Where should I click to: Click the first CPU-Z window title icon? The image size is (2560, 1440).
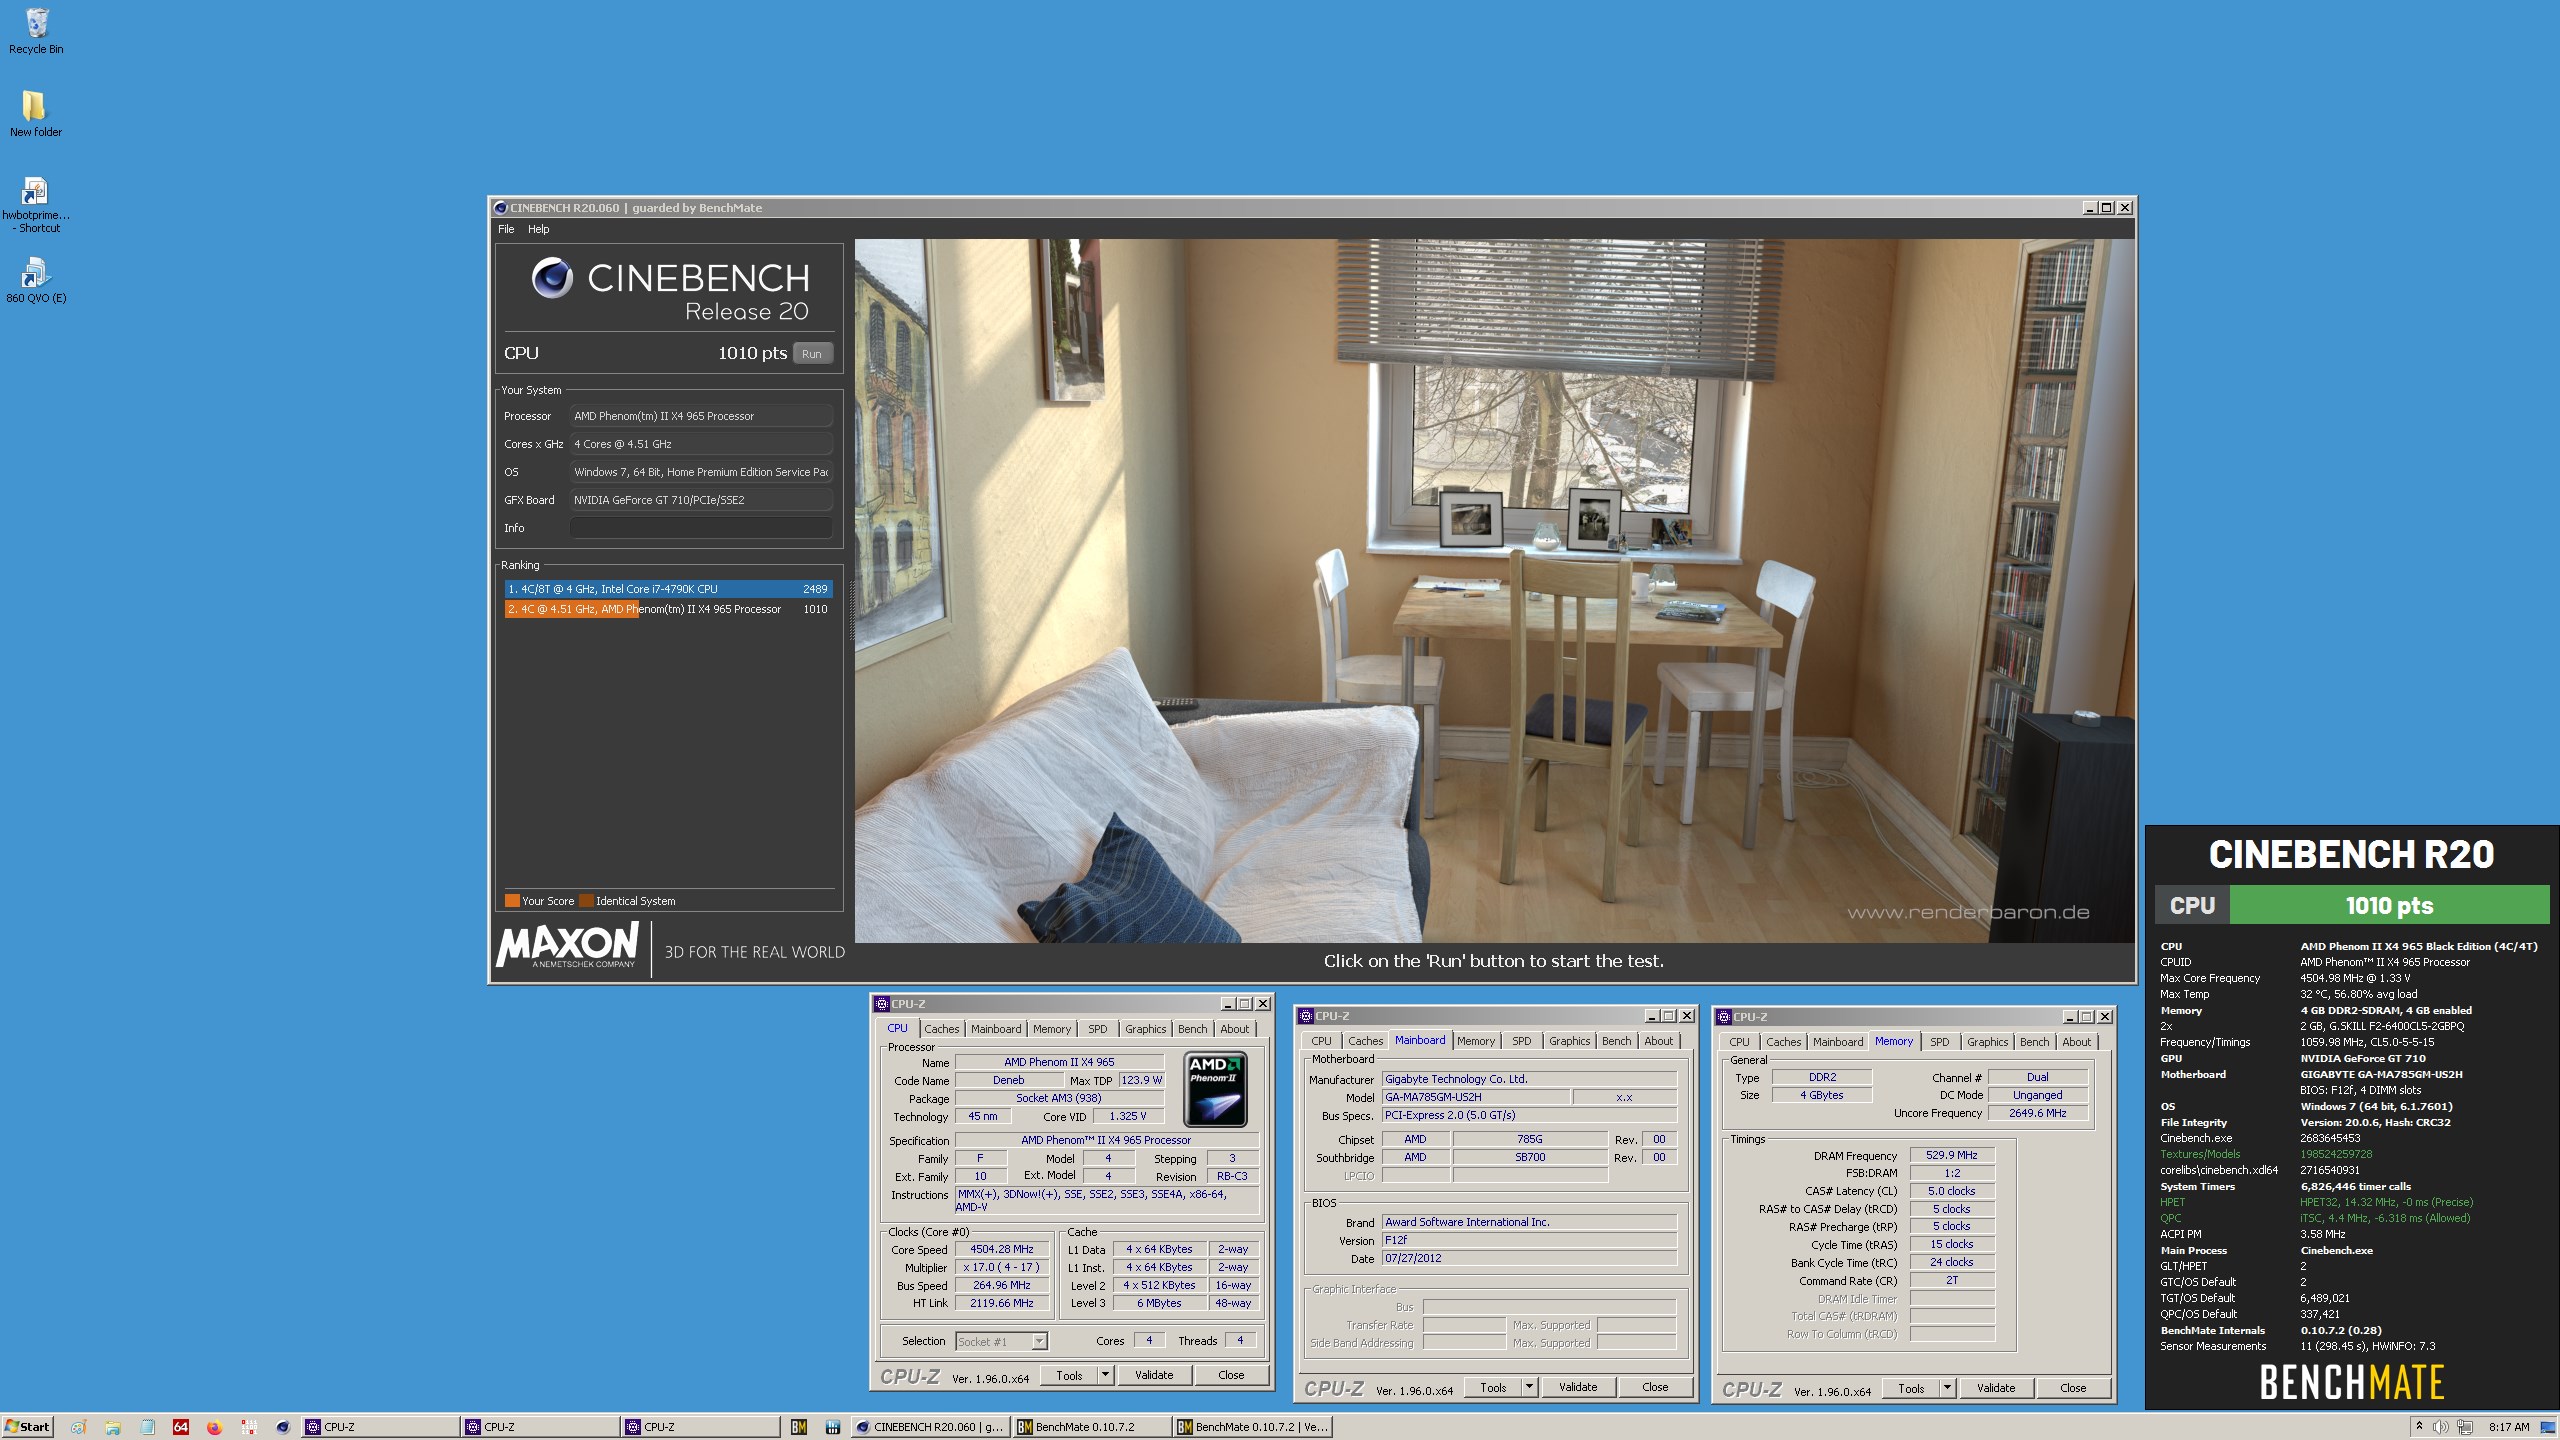881,1004
